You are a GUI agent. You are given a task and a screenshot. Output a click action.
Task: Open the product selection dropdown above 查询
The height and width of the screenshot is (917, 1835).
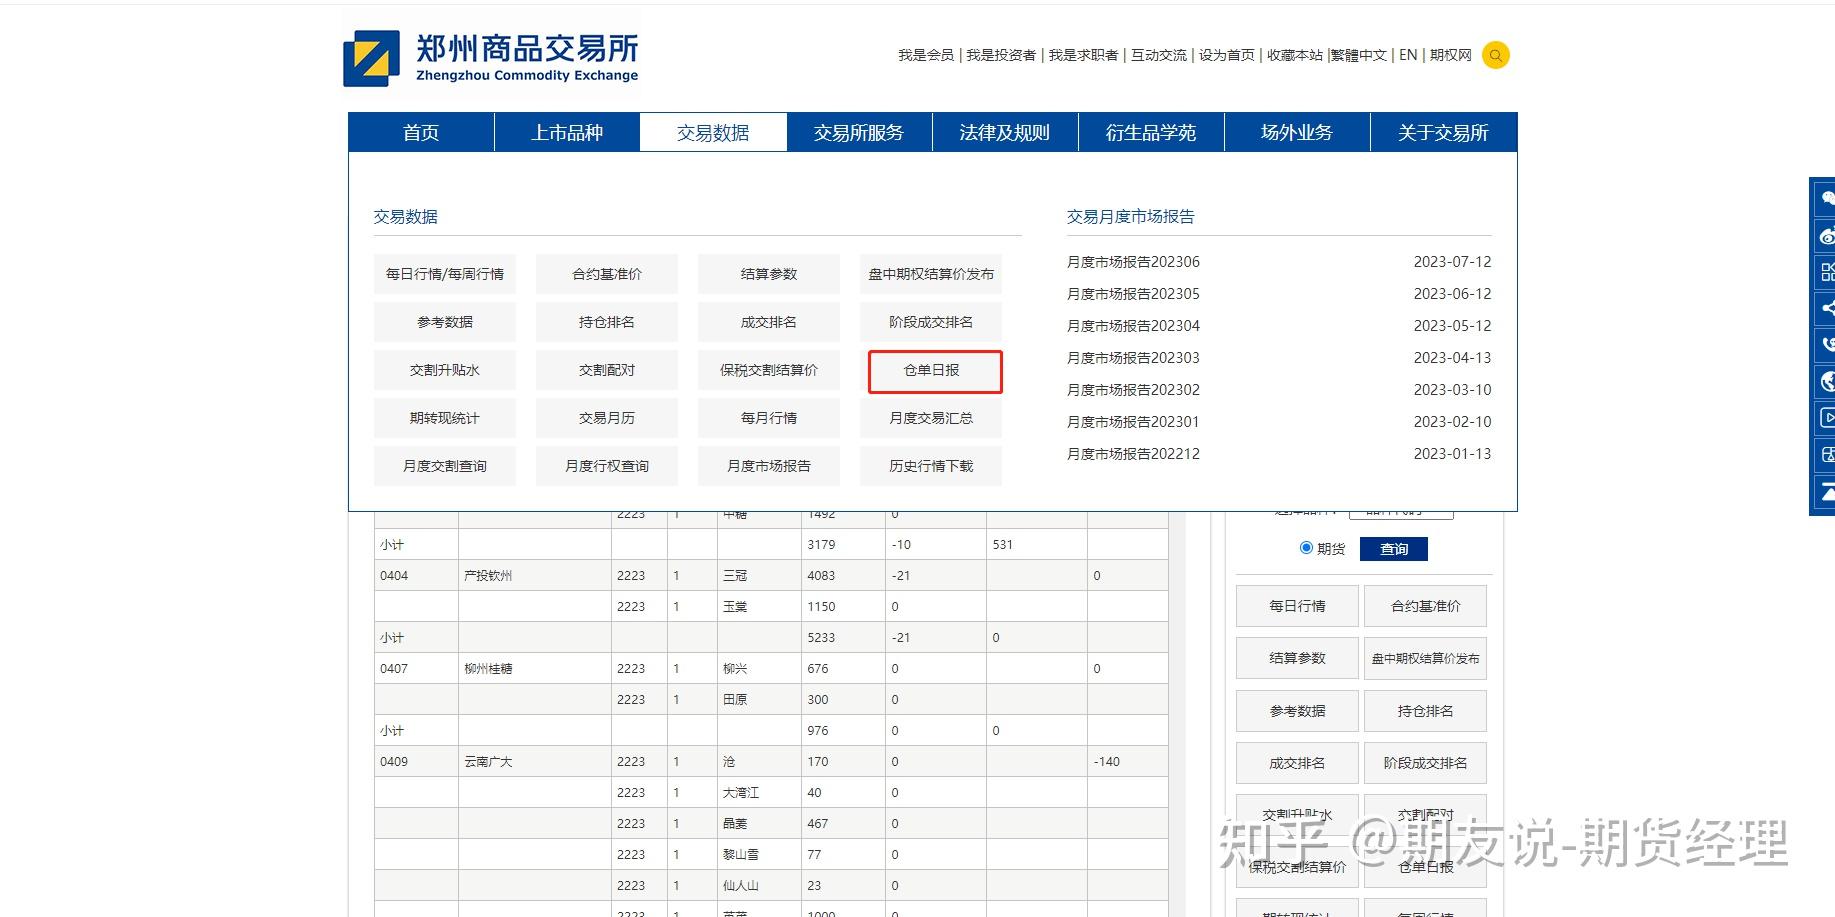[x=1403, y=508]
